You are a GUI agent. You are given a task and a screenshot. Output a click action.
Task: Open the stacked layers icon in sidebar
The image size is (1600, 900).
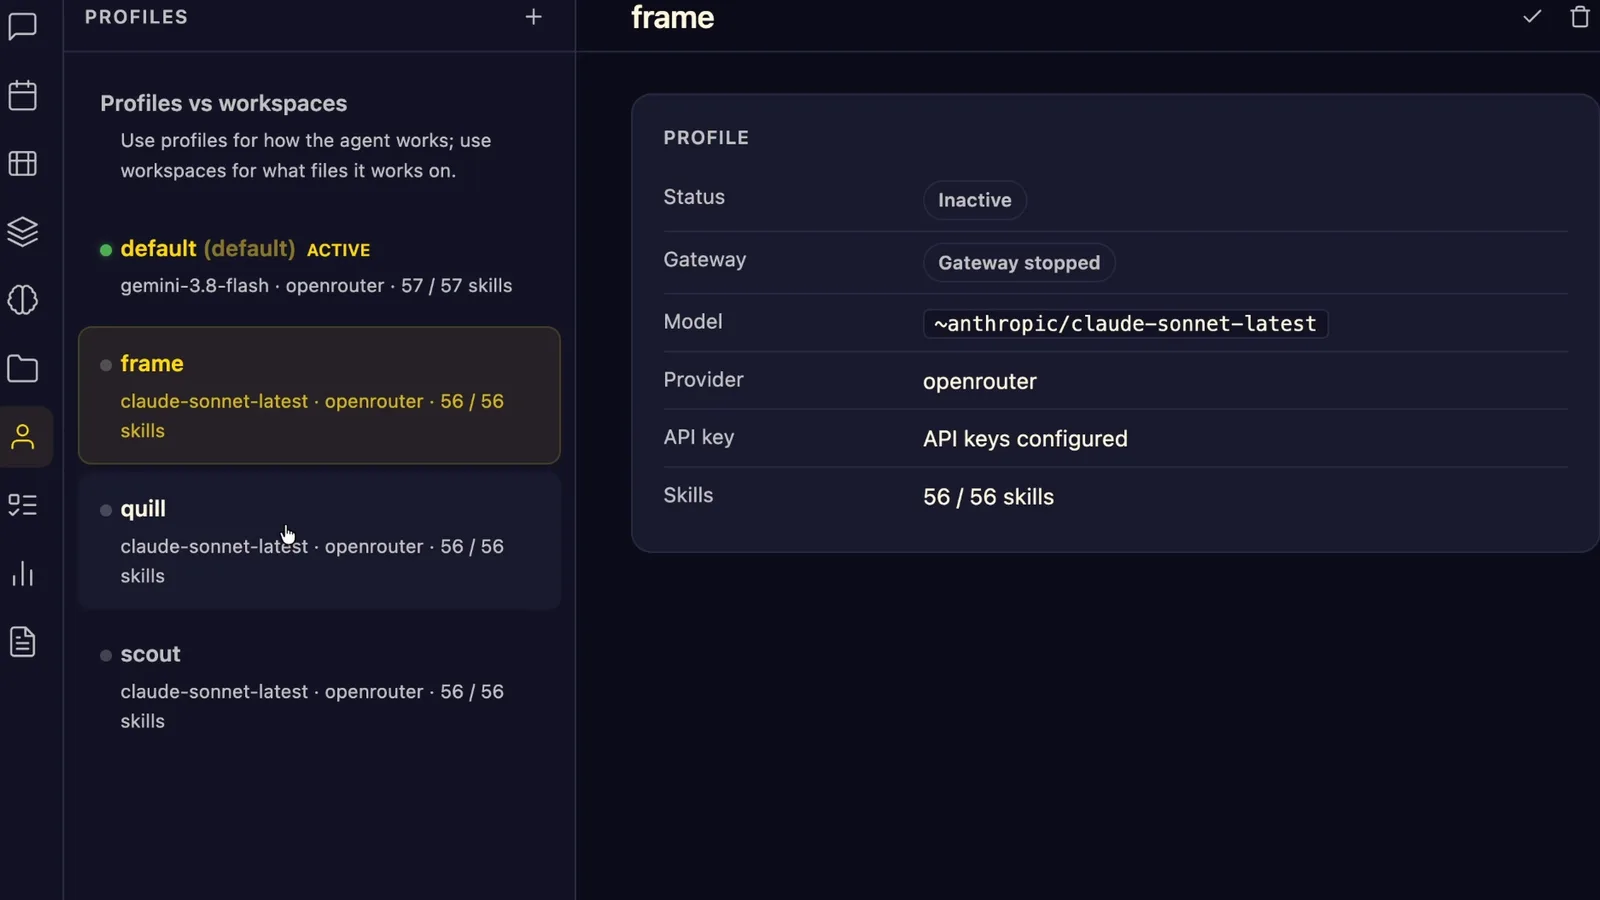pyautogui.click(x=23, y=232)
